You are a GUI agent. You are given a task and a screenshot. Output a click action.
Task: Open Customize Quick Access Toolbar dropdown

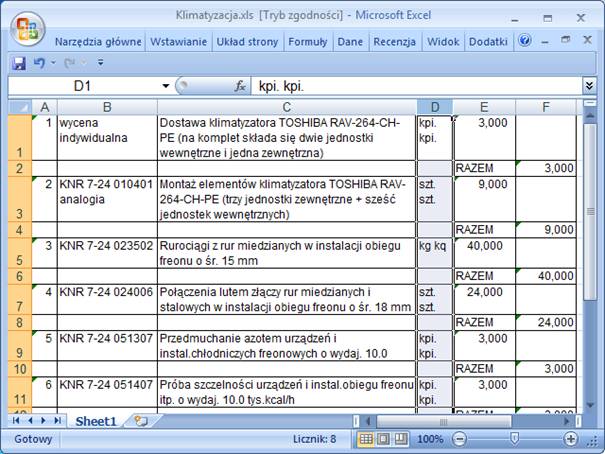point(100,62)
